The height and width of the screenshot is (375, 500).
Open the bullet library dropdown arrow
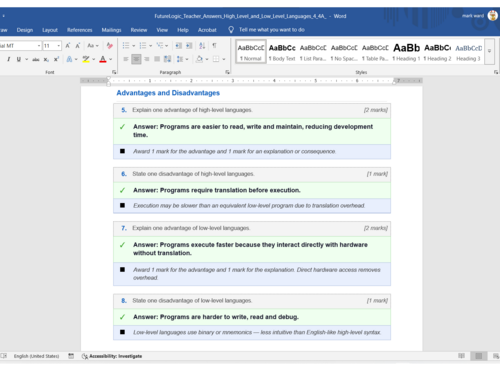tap(134, 46)
